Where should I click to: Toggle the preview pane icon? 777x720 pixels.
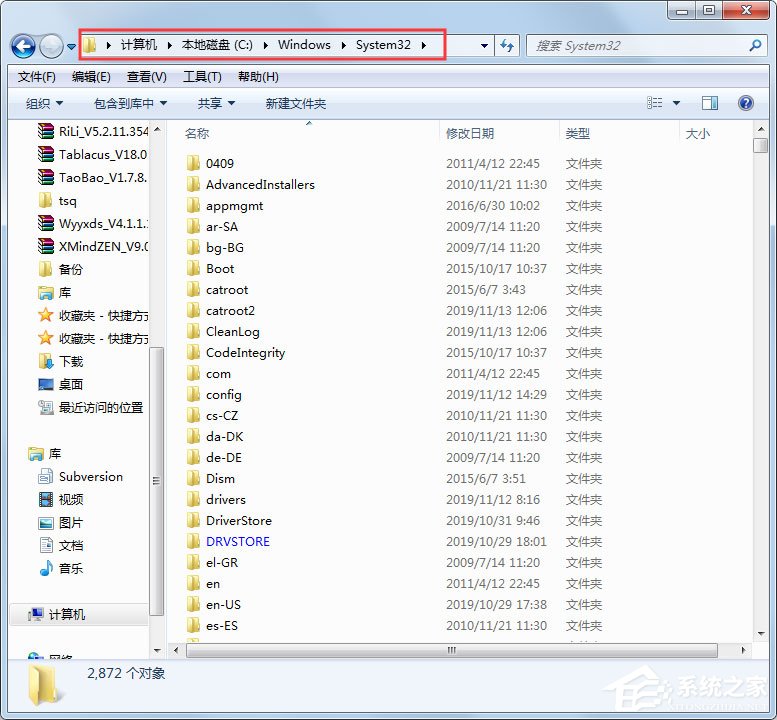[710, 103]
